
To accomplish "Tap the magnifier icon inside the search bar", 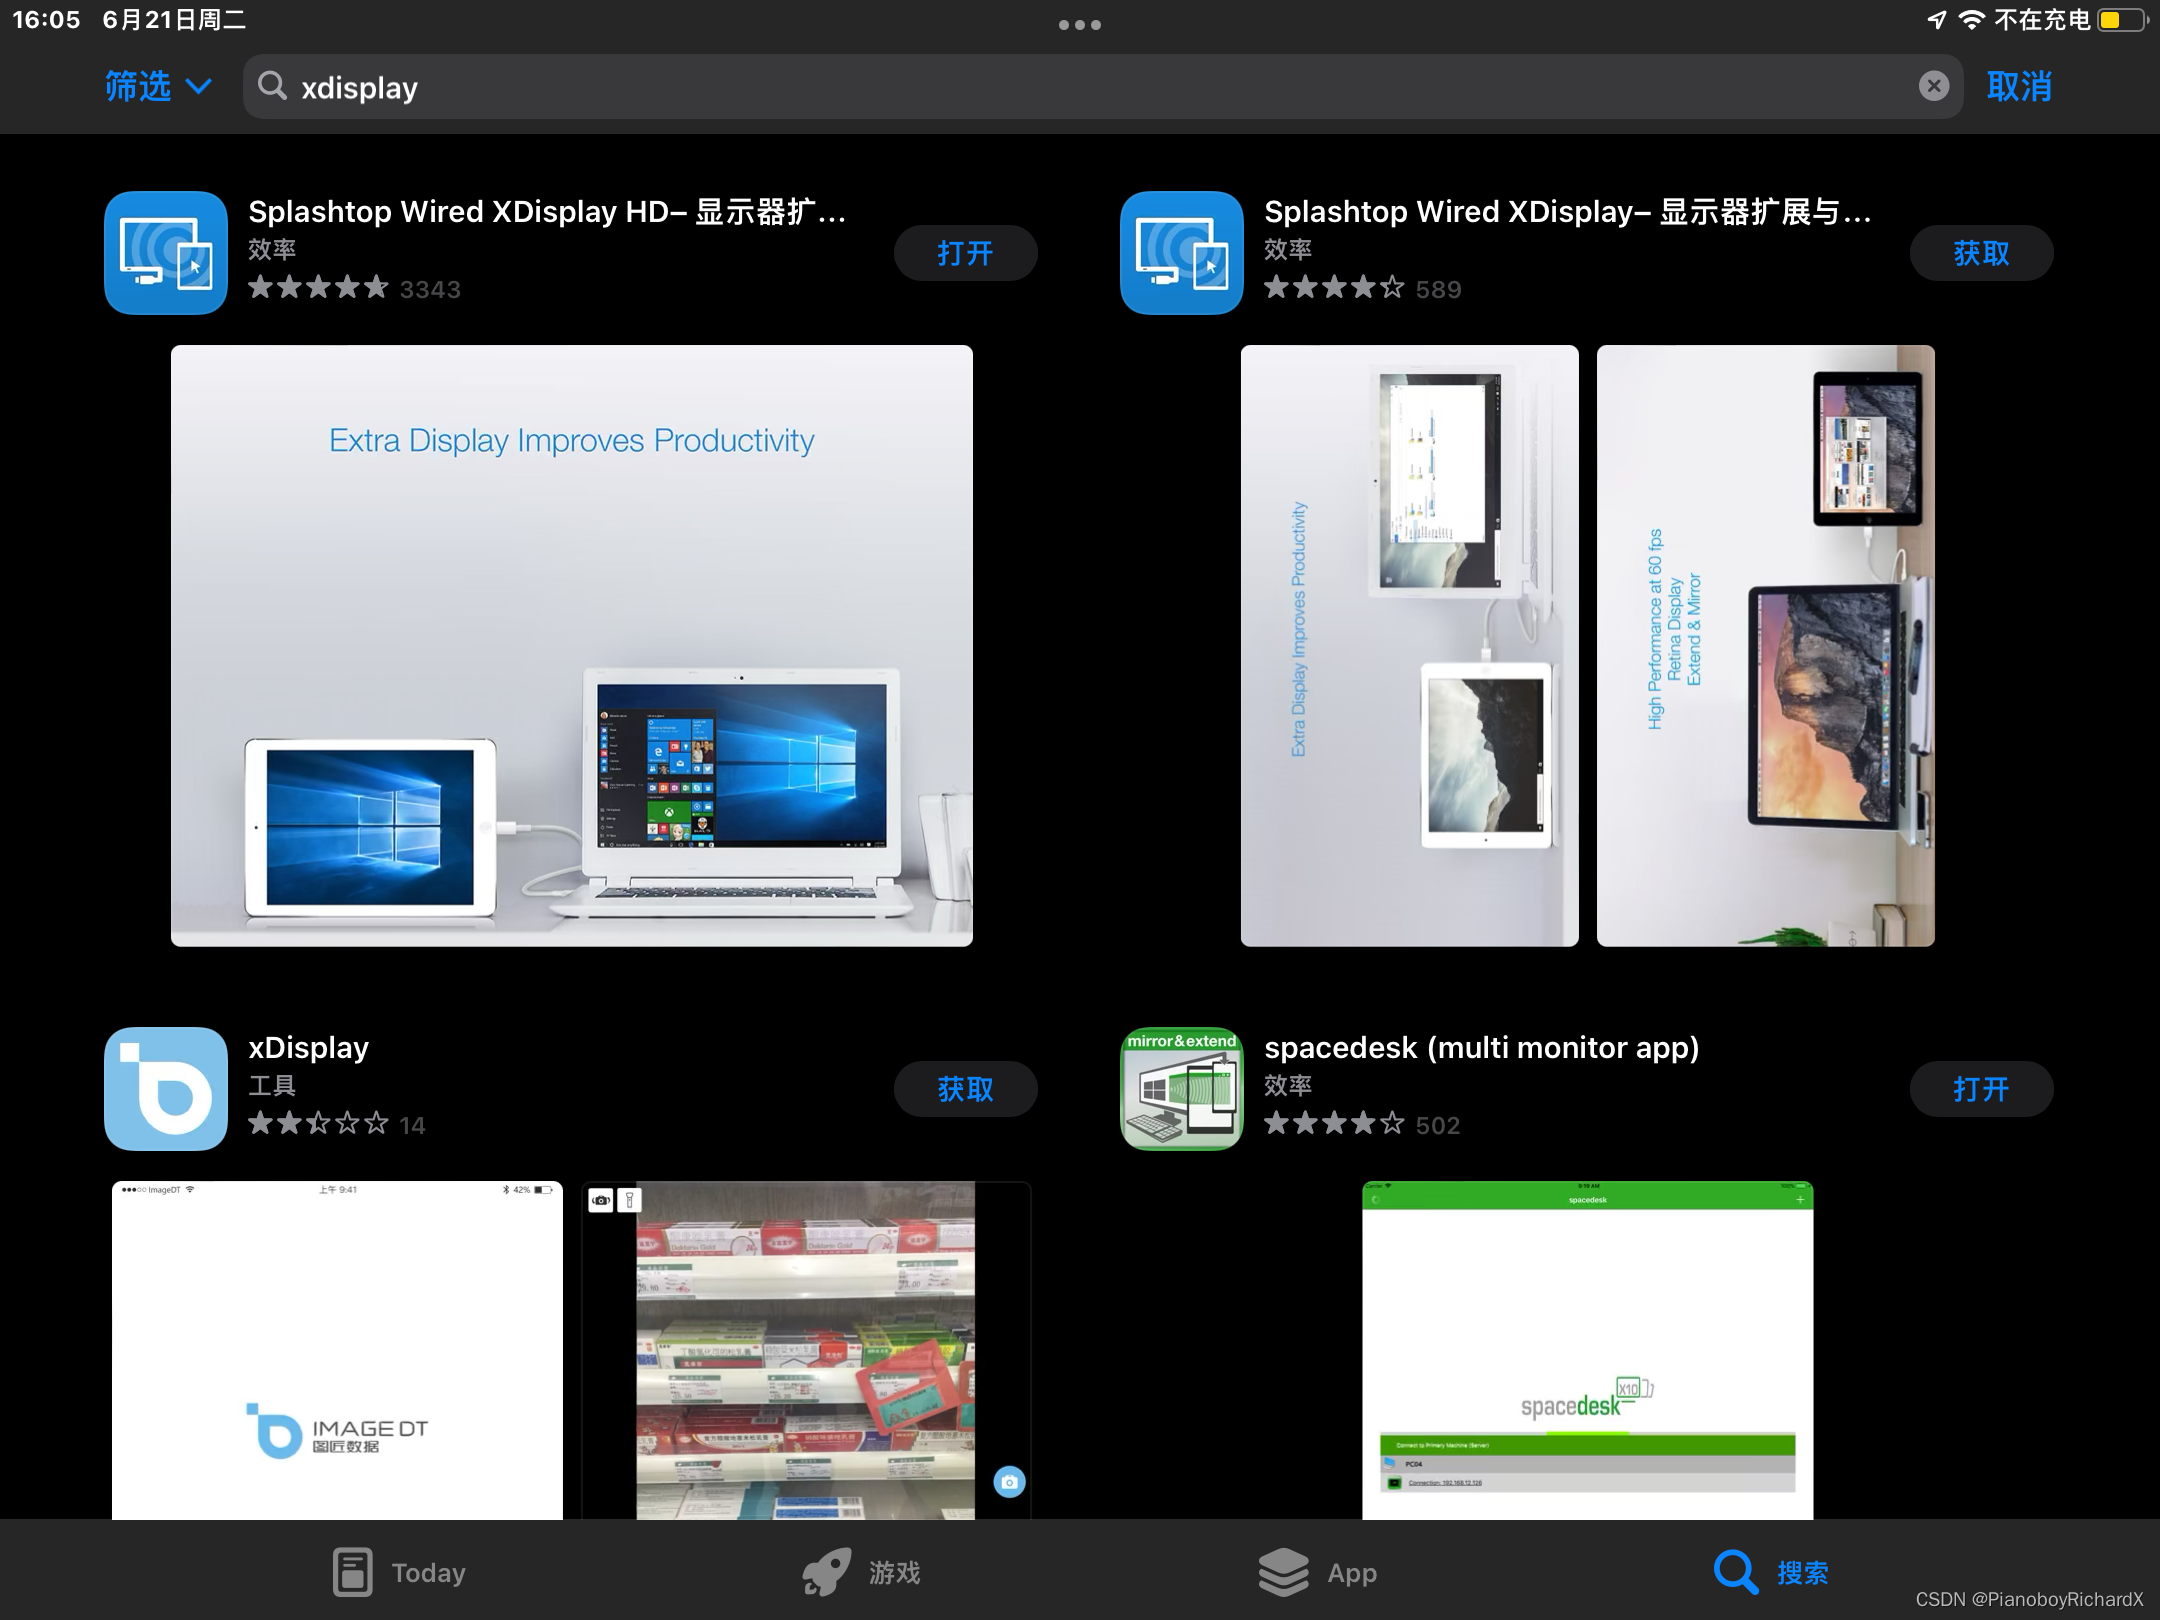I will click(273, 86).
